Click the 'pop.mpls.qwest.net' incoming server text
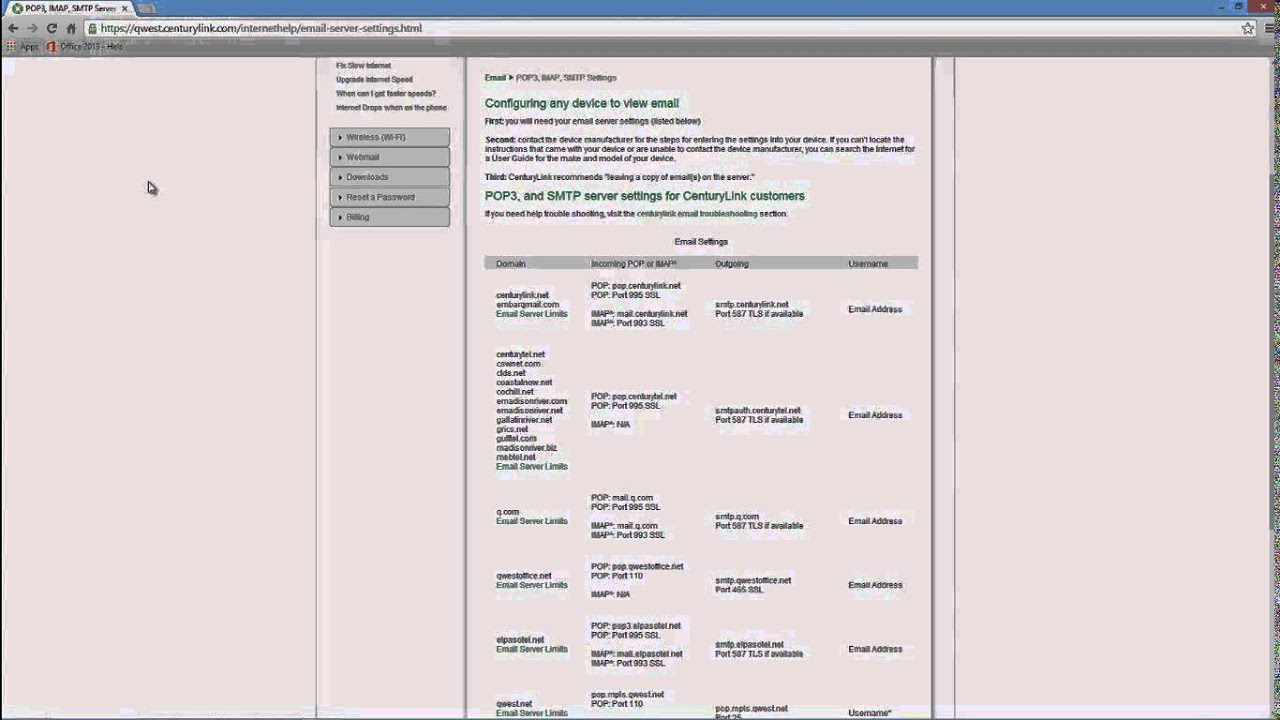Viewport: 1280px width, 720px height. pos(627,695)
